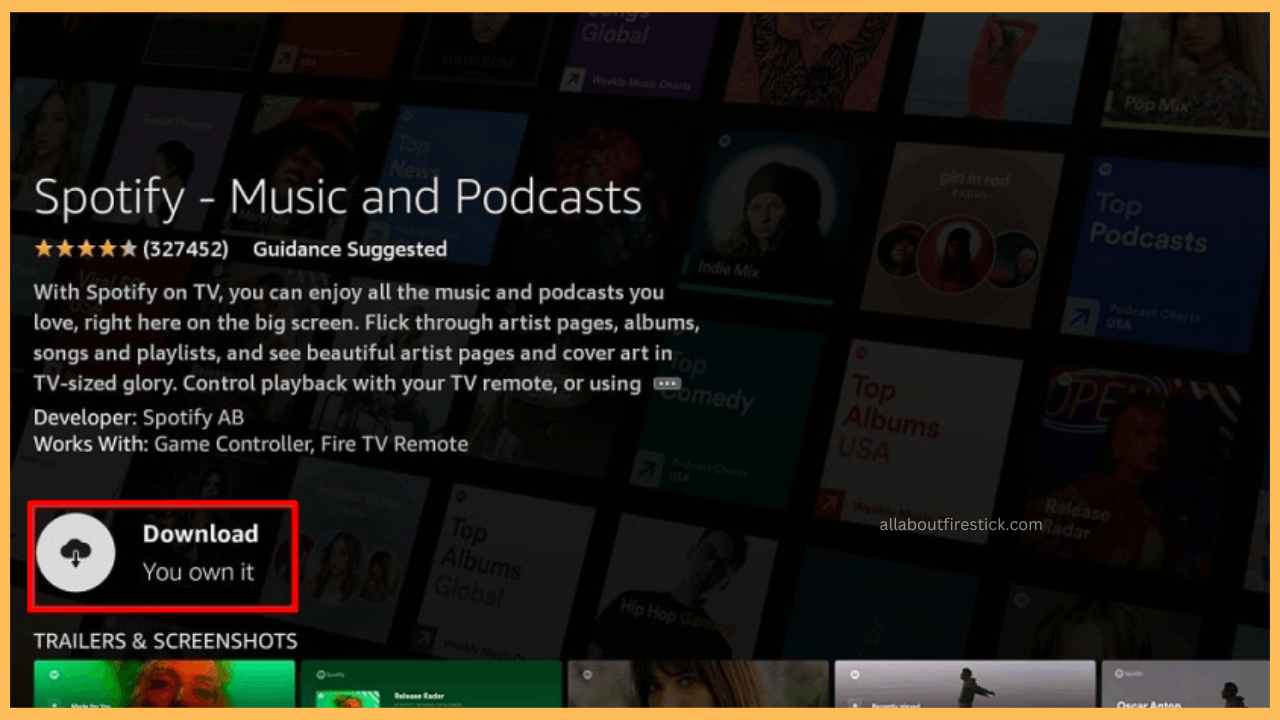Screen dimensions: 1280x720
Task: Select the Download 'You own it' label
Action: 200,553
